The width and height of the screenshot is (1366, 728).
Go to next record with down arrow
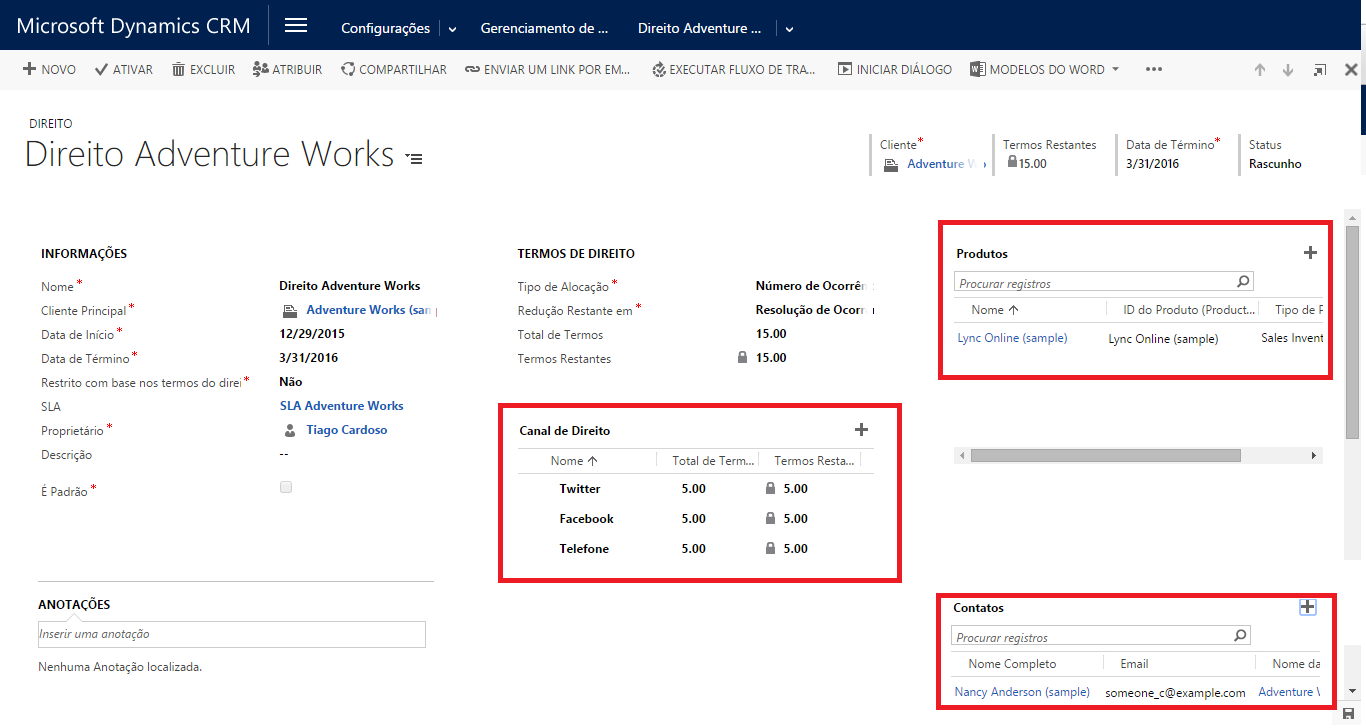[x=1288, y=70]
